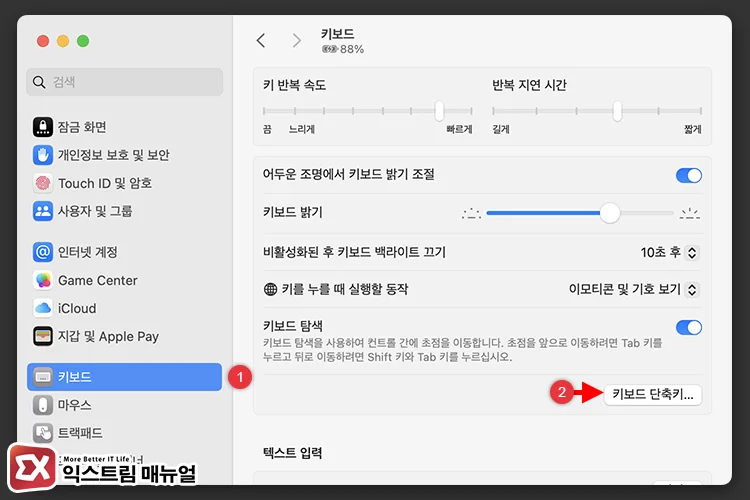Click the 반복 지연 시간 slider knob
Screen dimensions: 750x500
pos(618,111)
